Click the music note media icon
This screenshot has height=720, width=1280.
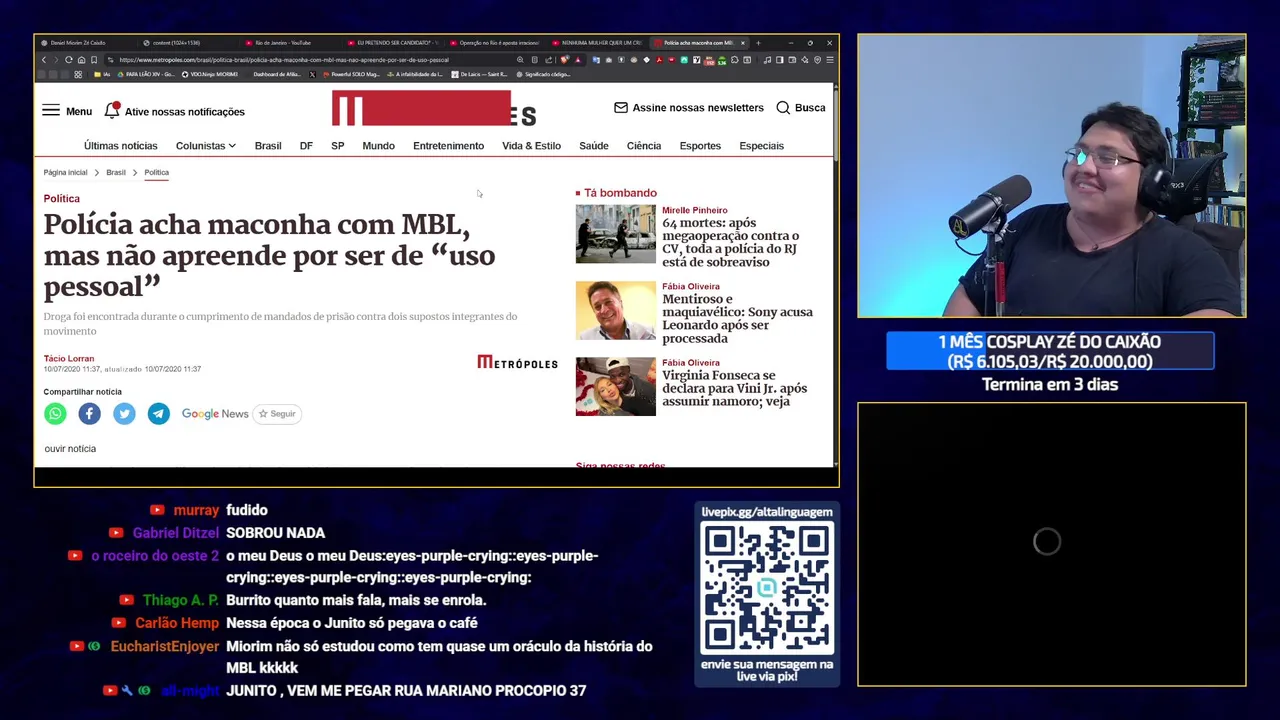(x=767, y=60)
